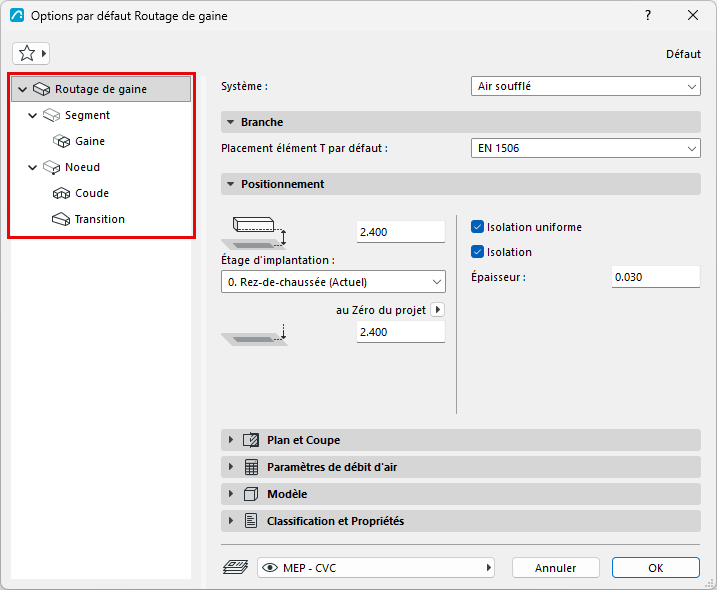717x590 pixels.
Task: Click the elevation to story field 2.400
Action: [401, 232]
